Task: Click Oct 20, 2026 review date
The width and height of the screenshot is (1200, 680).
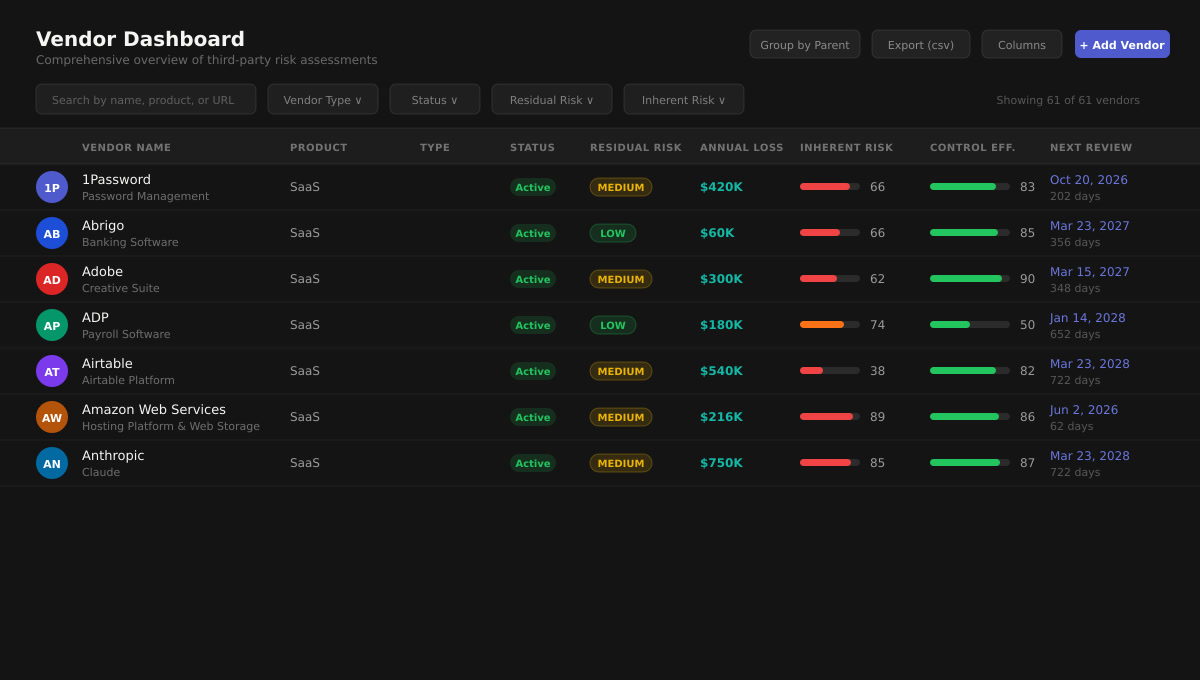Action: (x=1089, y=180)
